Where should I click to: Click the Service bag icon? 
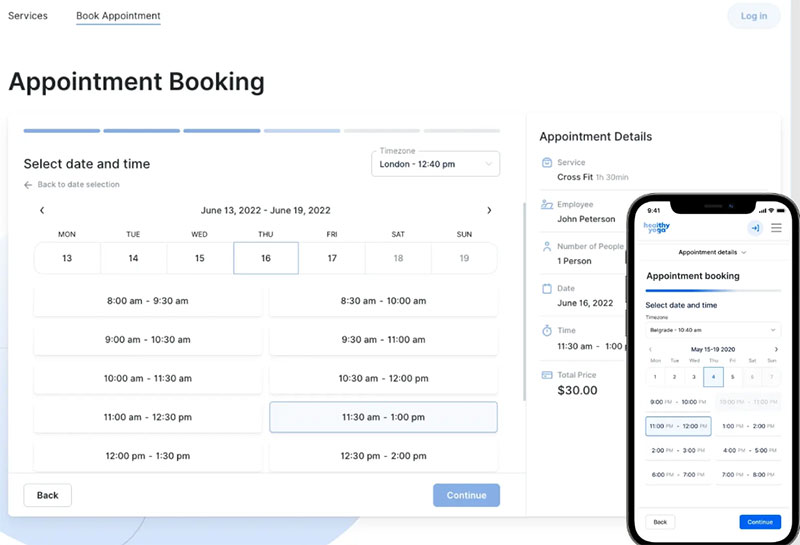tap(546, 163)
